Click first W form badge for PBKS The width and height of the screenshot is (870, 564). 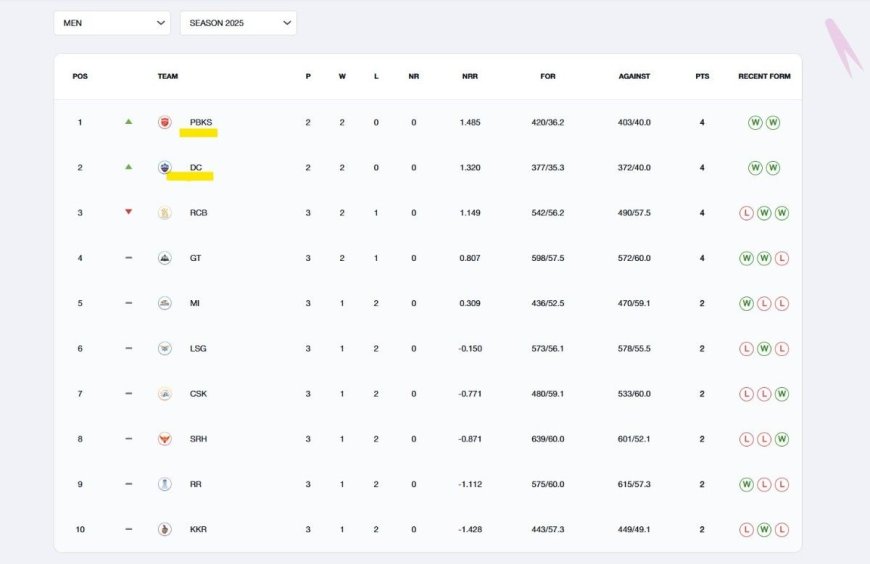click(755, 122)
